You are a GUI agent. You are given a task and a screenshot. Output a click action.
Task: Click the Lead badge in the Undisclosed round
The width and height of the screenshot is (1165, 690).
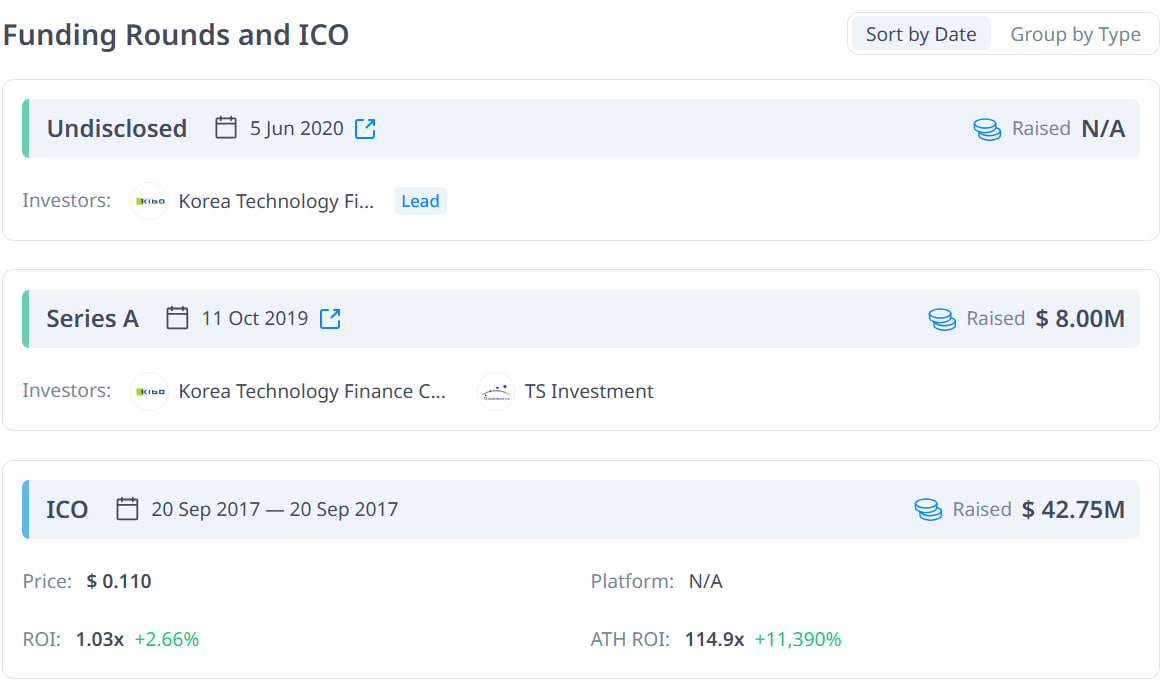pos(420,201)
